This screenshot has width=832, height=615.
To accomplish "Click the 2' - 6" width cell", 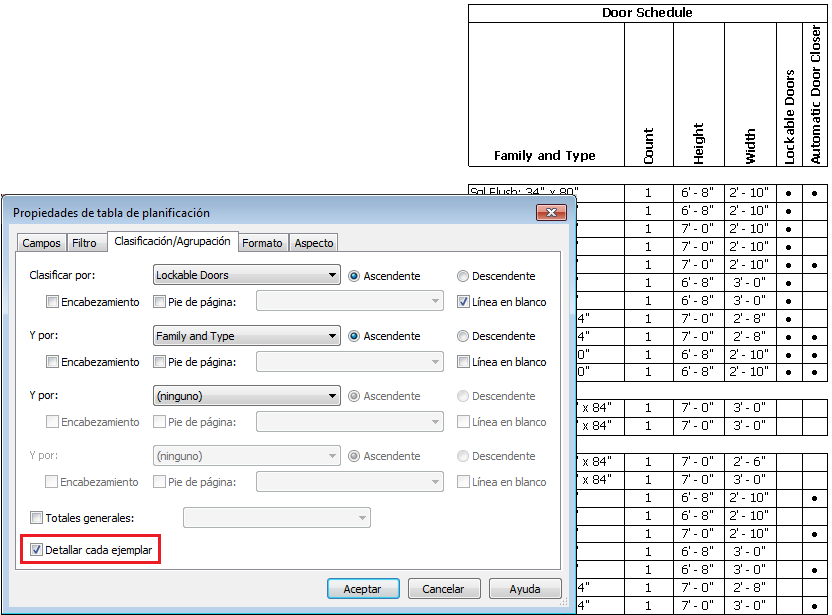I will pos(750,462).
